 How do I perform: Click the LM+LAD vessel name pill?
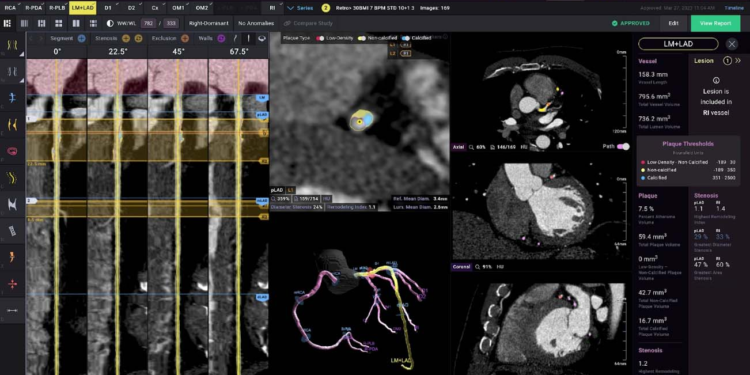[x=678, y=44]
